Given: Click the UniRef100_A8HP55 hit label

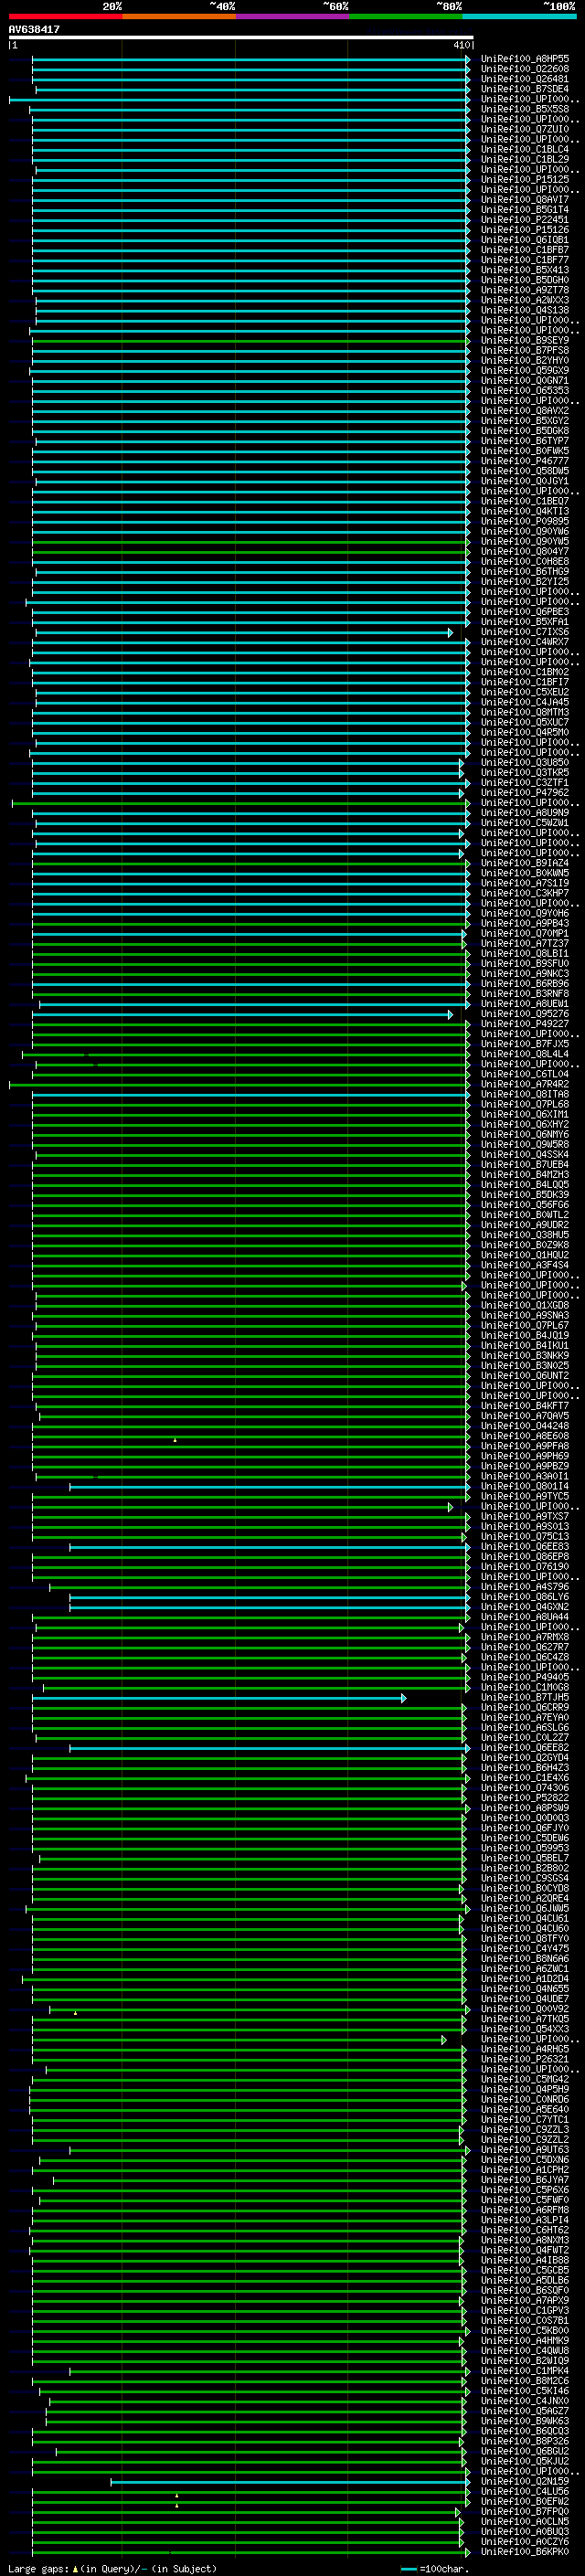Looking at the screenshot, I should pos(524,59).
